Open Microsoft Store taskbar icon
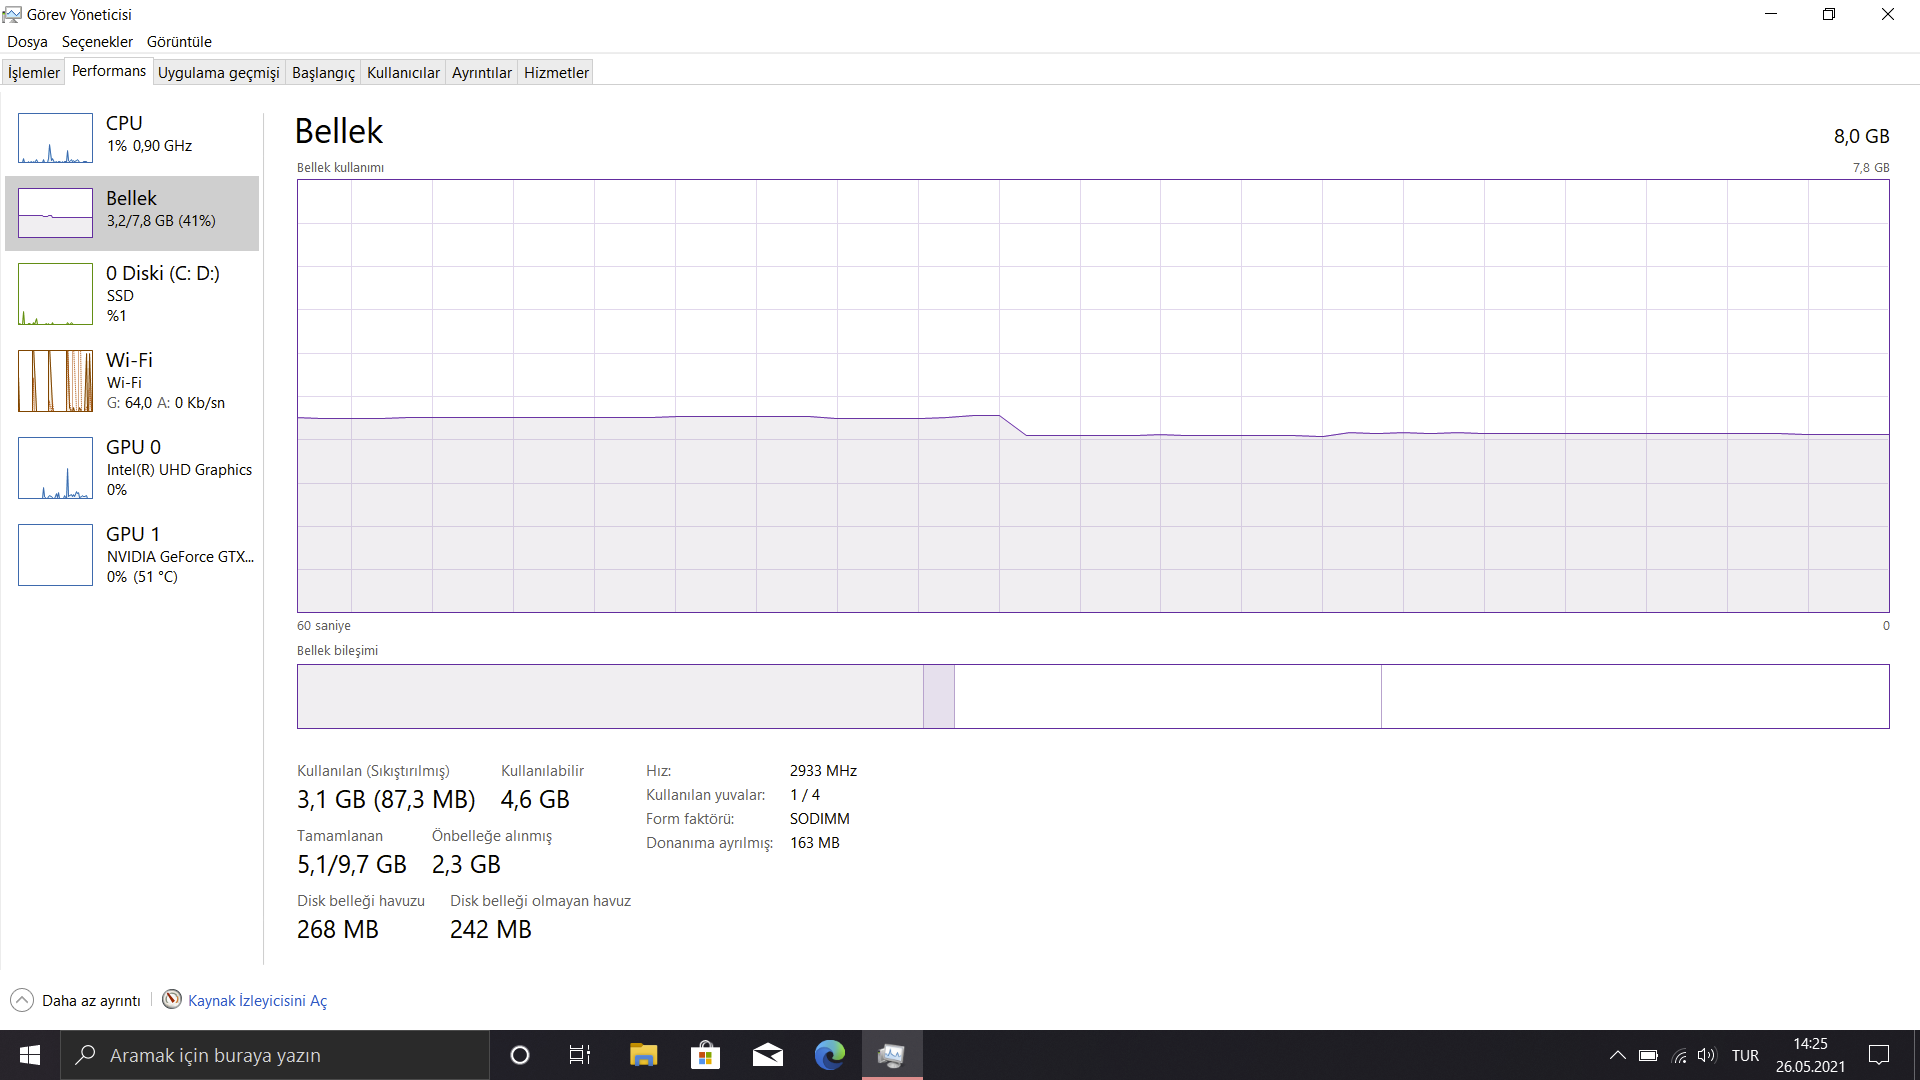 (x=705, y=1055)
